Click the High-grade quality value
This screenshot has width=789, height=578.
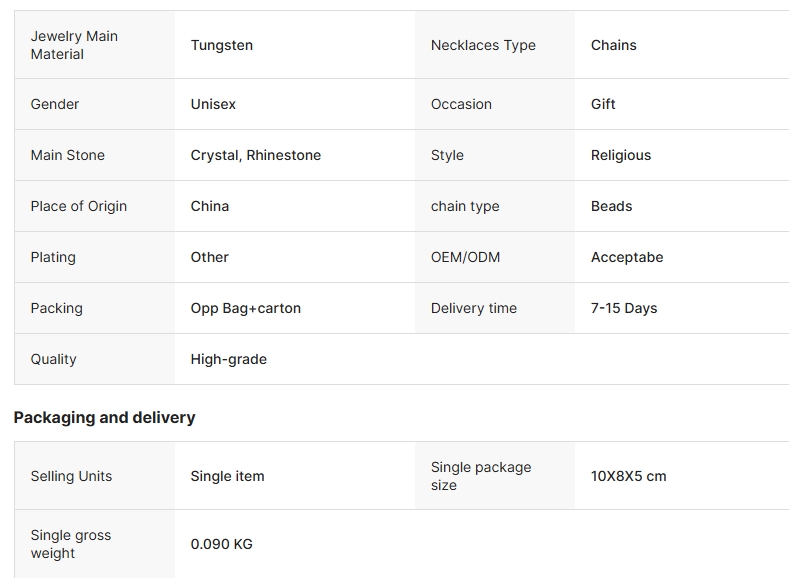(x=229, y=359)
